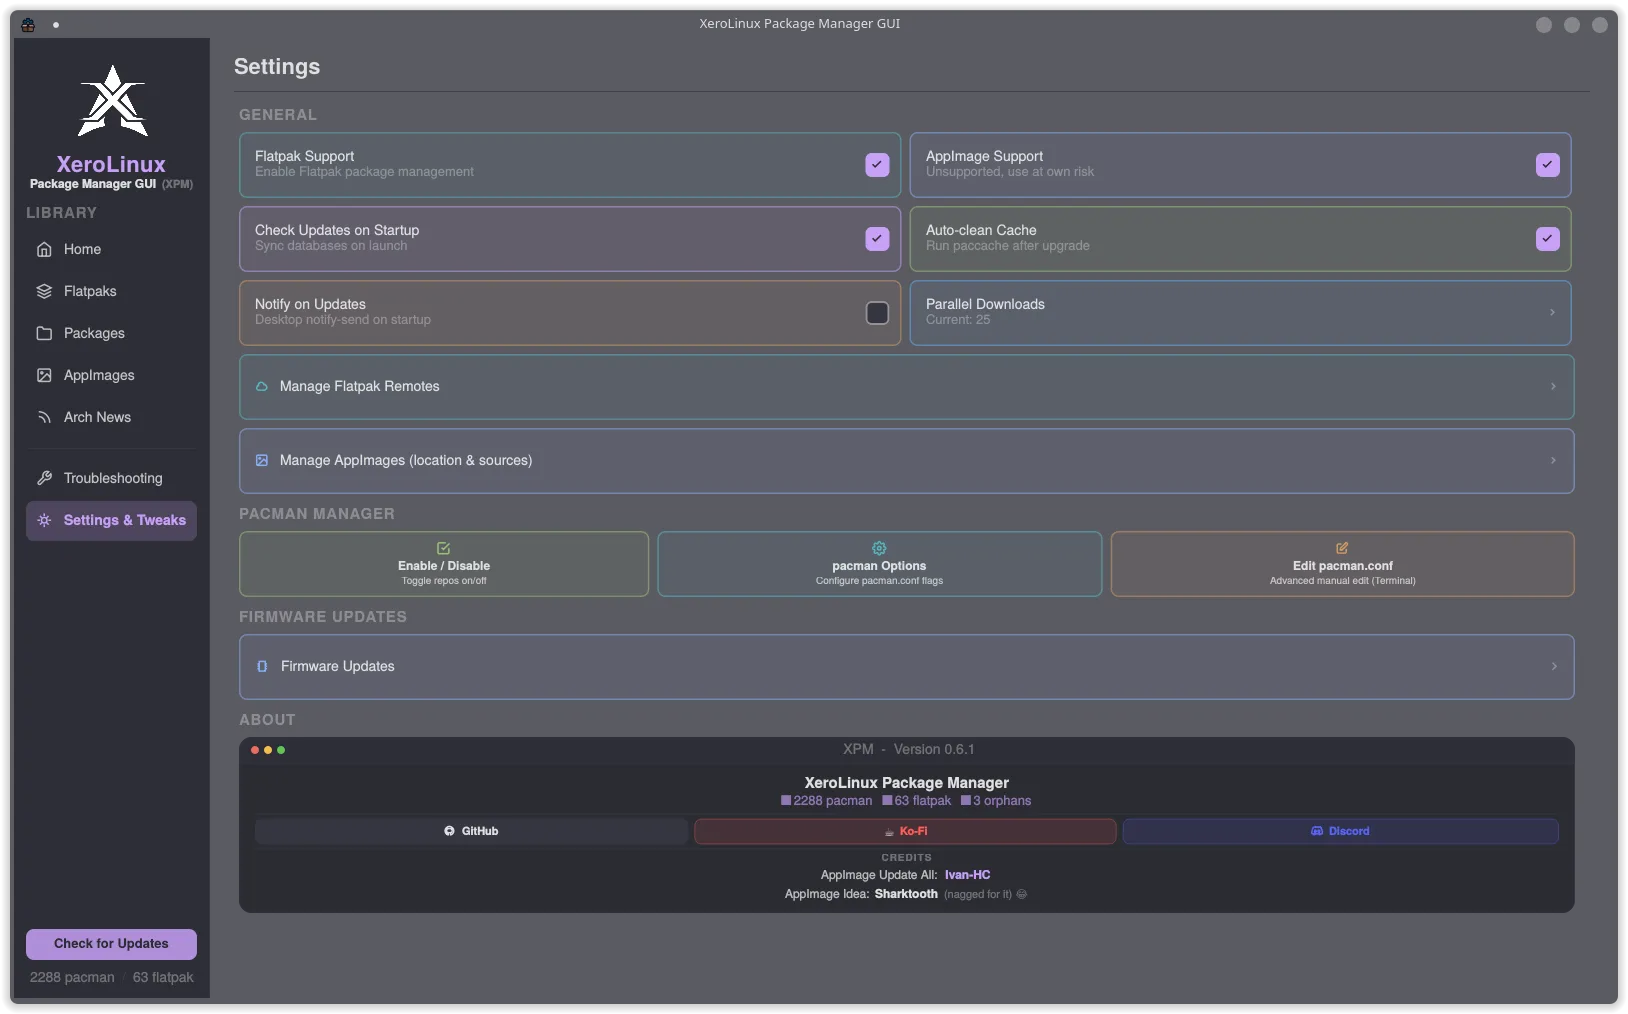Image resolution: width=1628 pixels, height=1014 pixels.
Task: Click the Flatpaks layers icon
Action: click(44, 291)
